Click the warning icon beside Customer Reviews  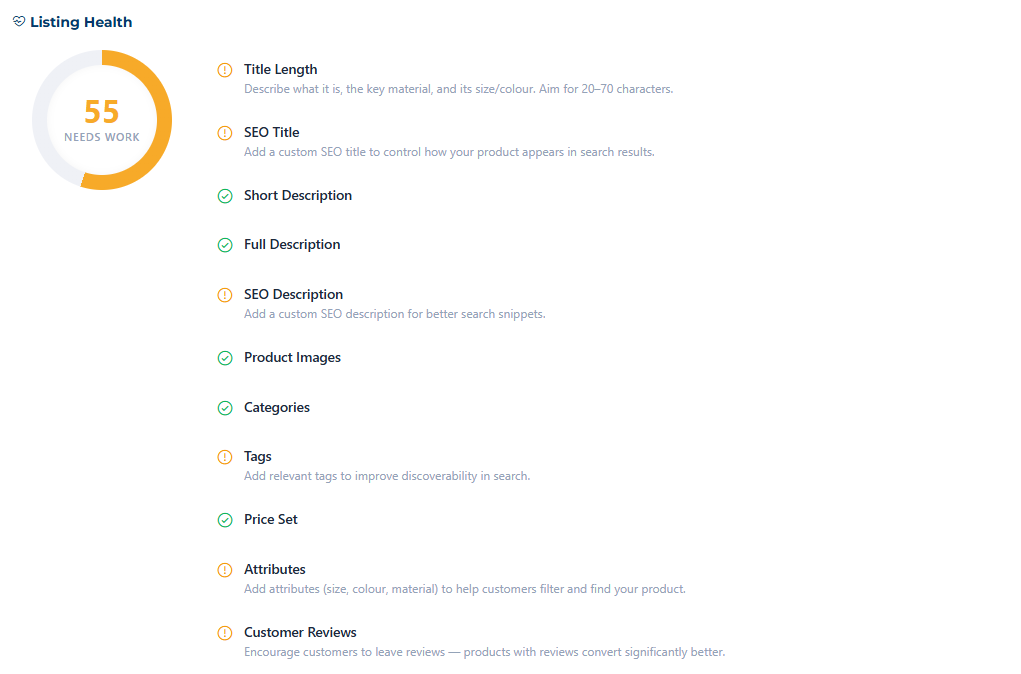225,633
